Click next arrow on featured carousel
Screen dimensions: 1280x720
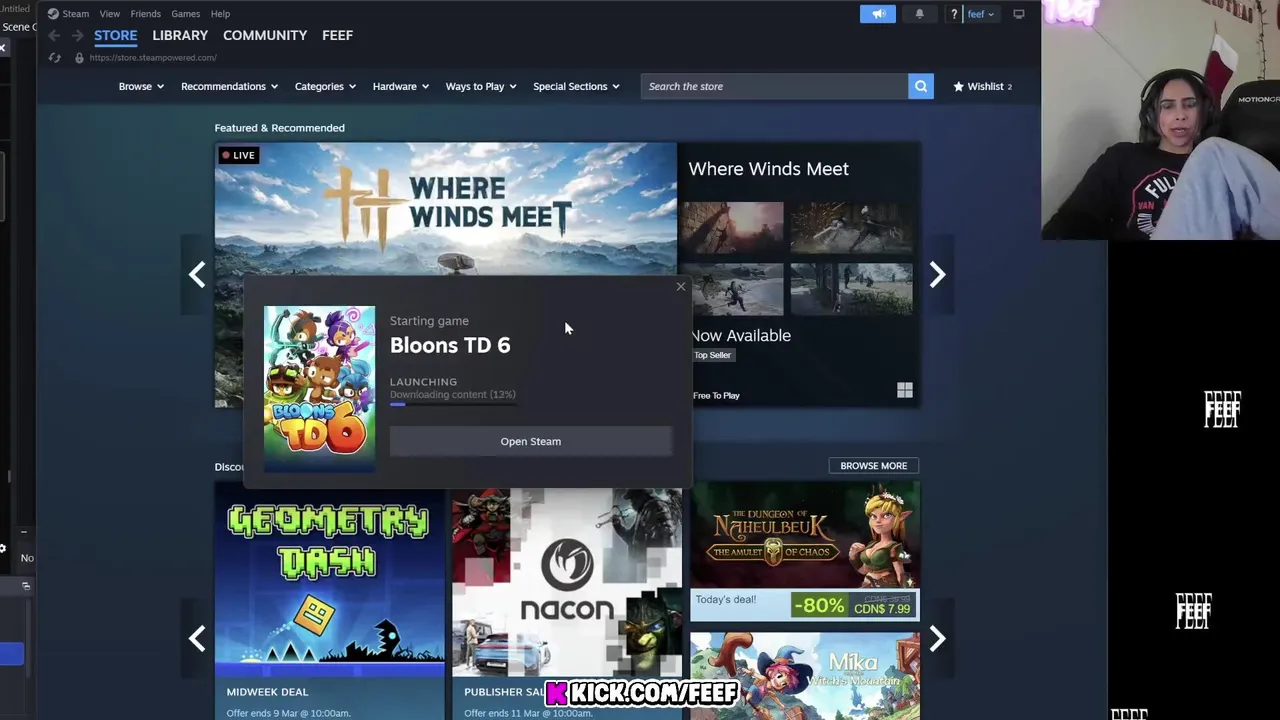click(x=937, y=274)
